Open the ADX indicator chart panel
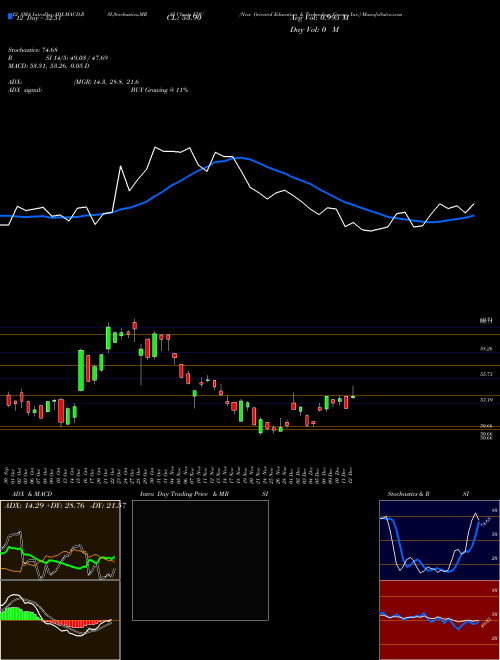This screenshot has height=660, width=500. tap(60, 540)
